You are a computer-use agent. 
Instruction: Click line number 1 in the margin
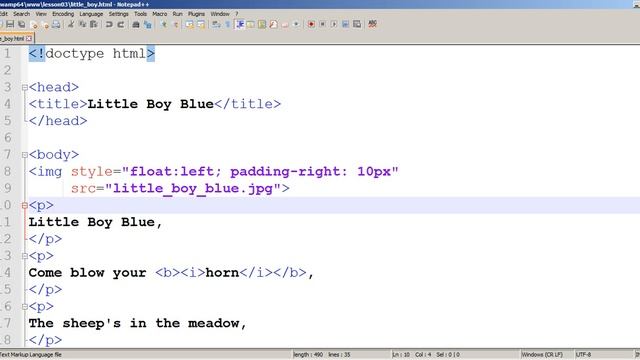tap(7, 53)
